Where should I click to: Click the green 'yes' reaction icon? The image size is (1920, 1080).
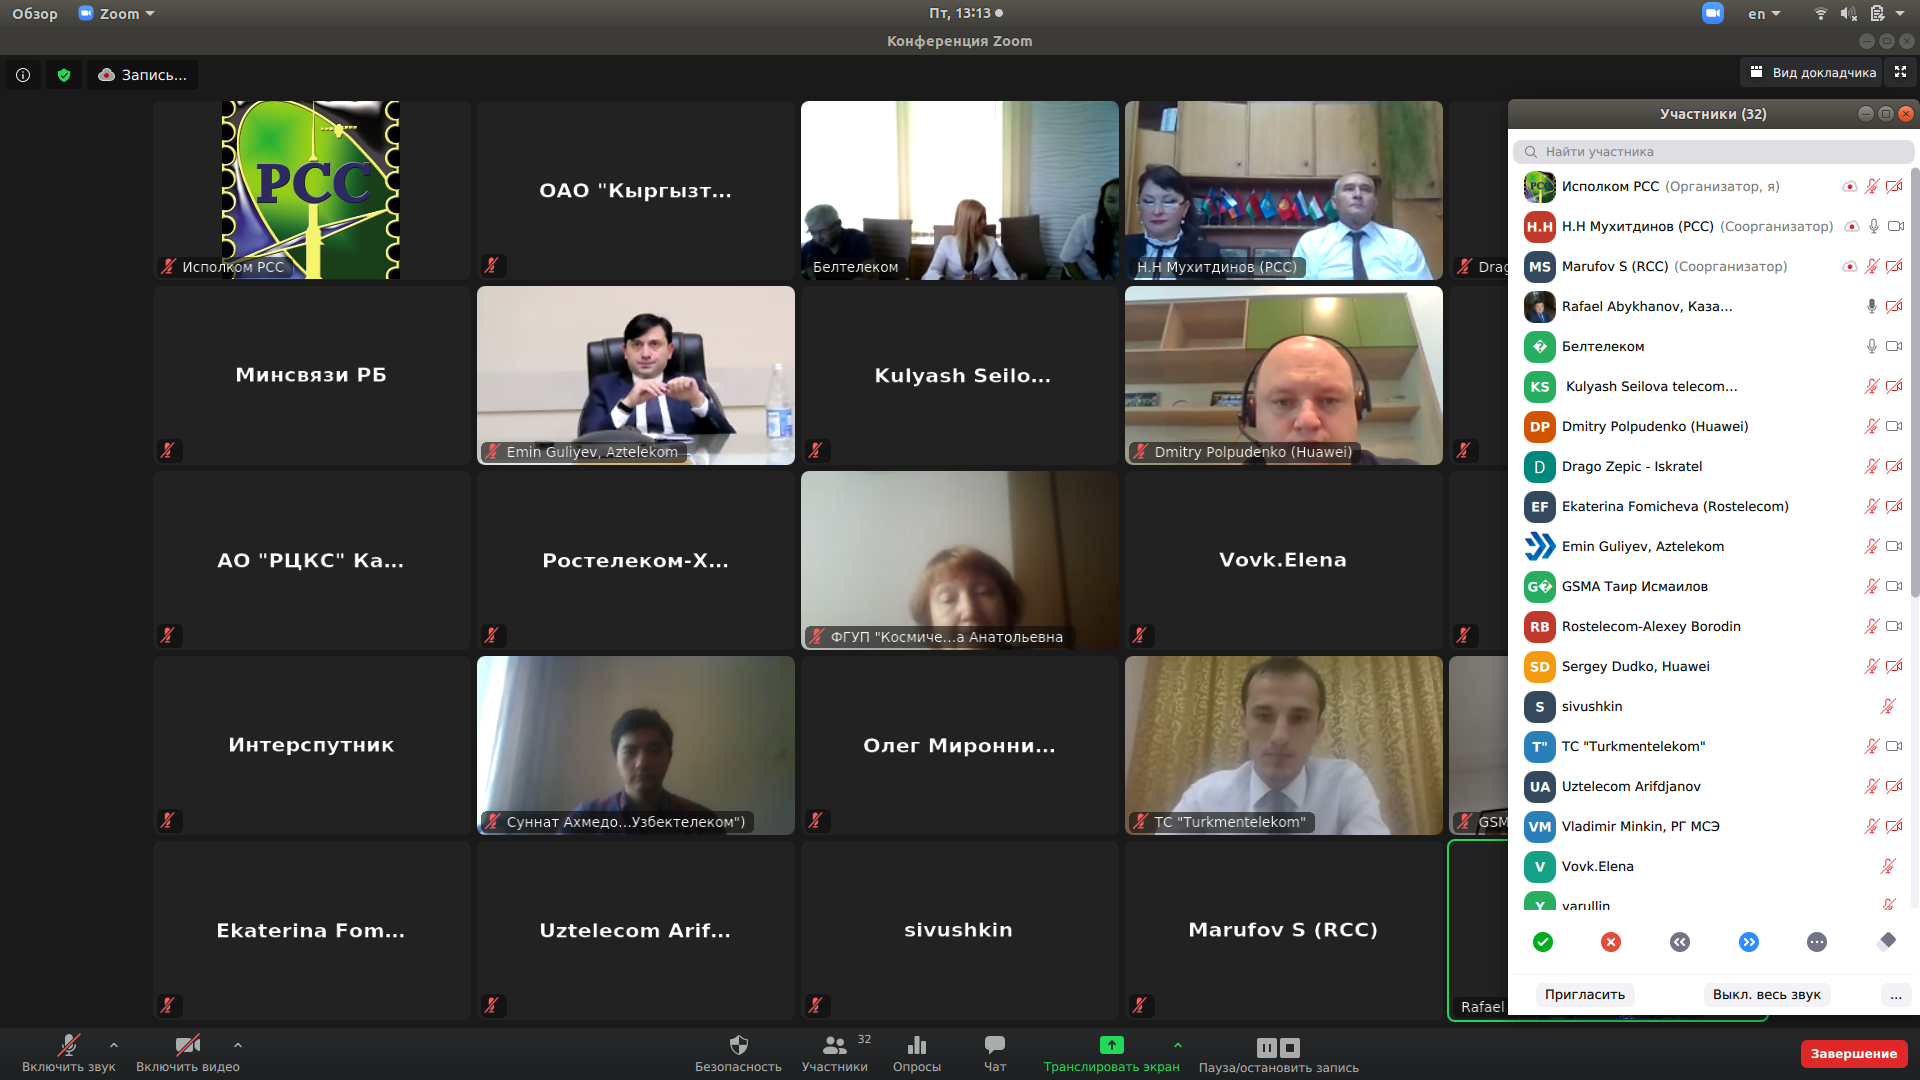coord(1542,942)
